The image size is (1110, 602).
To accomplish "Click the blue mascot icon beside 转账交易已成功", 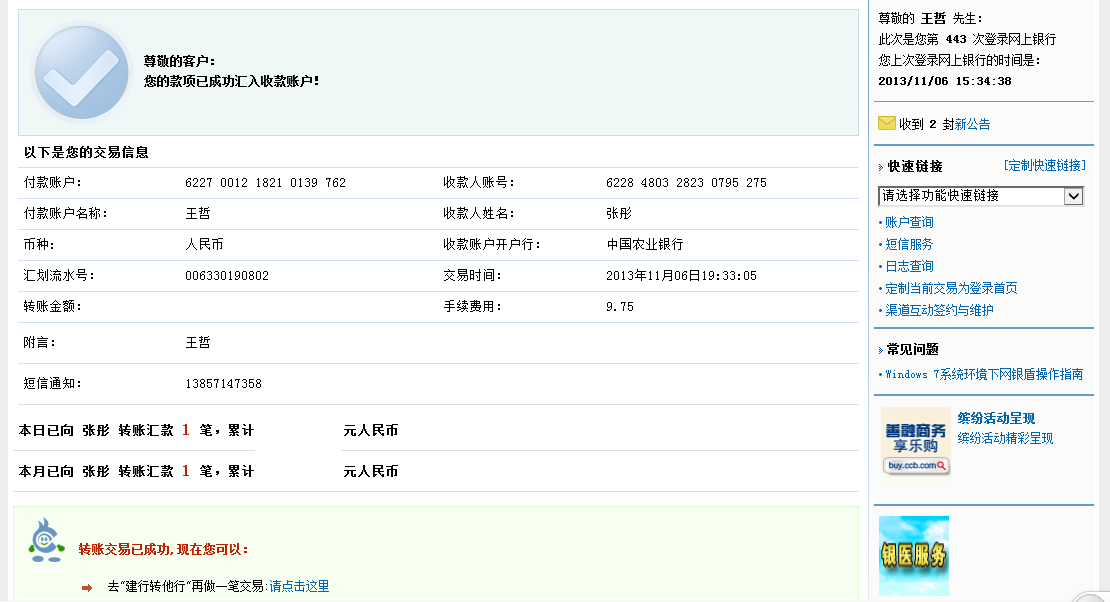I will (44, 540).
